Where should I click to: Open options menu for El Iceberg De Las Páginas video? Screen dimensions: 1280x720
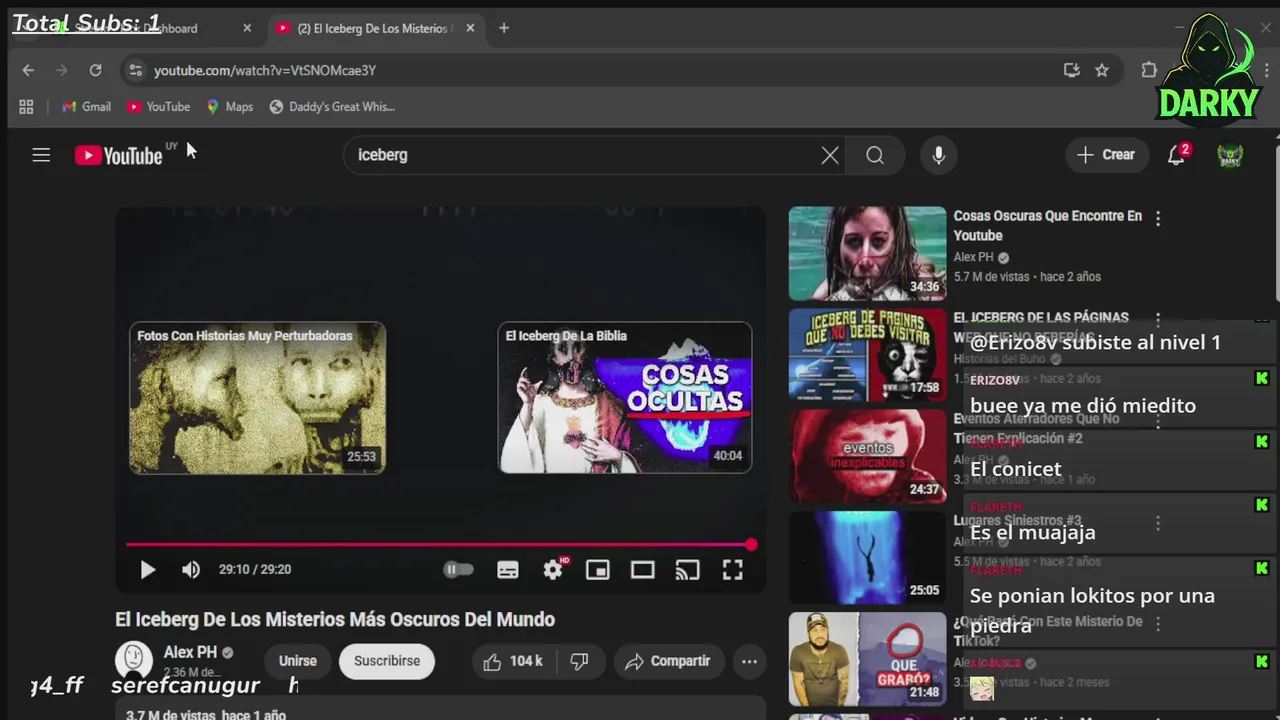tap(1158, 319)
